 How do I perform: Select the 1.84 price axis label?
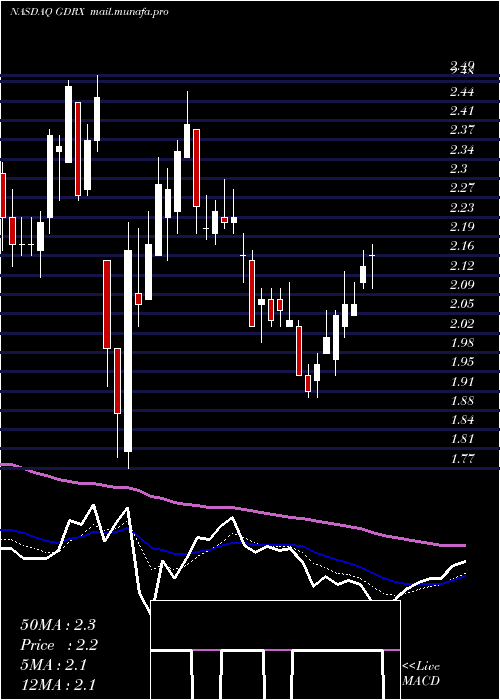(462, 420)
